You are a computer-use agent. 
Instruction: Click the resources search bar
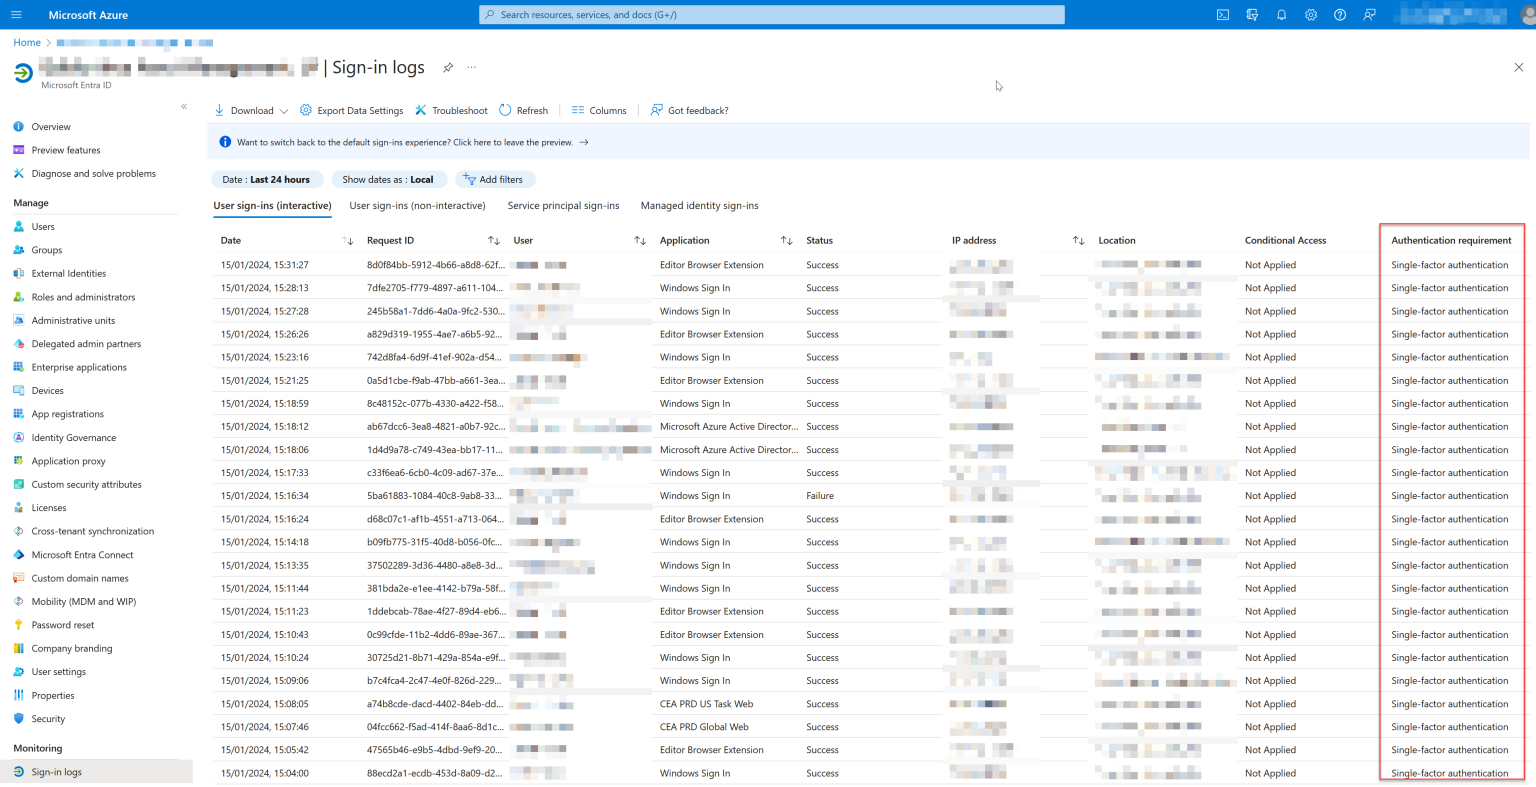770,14
